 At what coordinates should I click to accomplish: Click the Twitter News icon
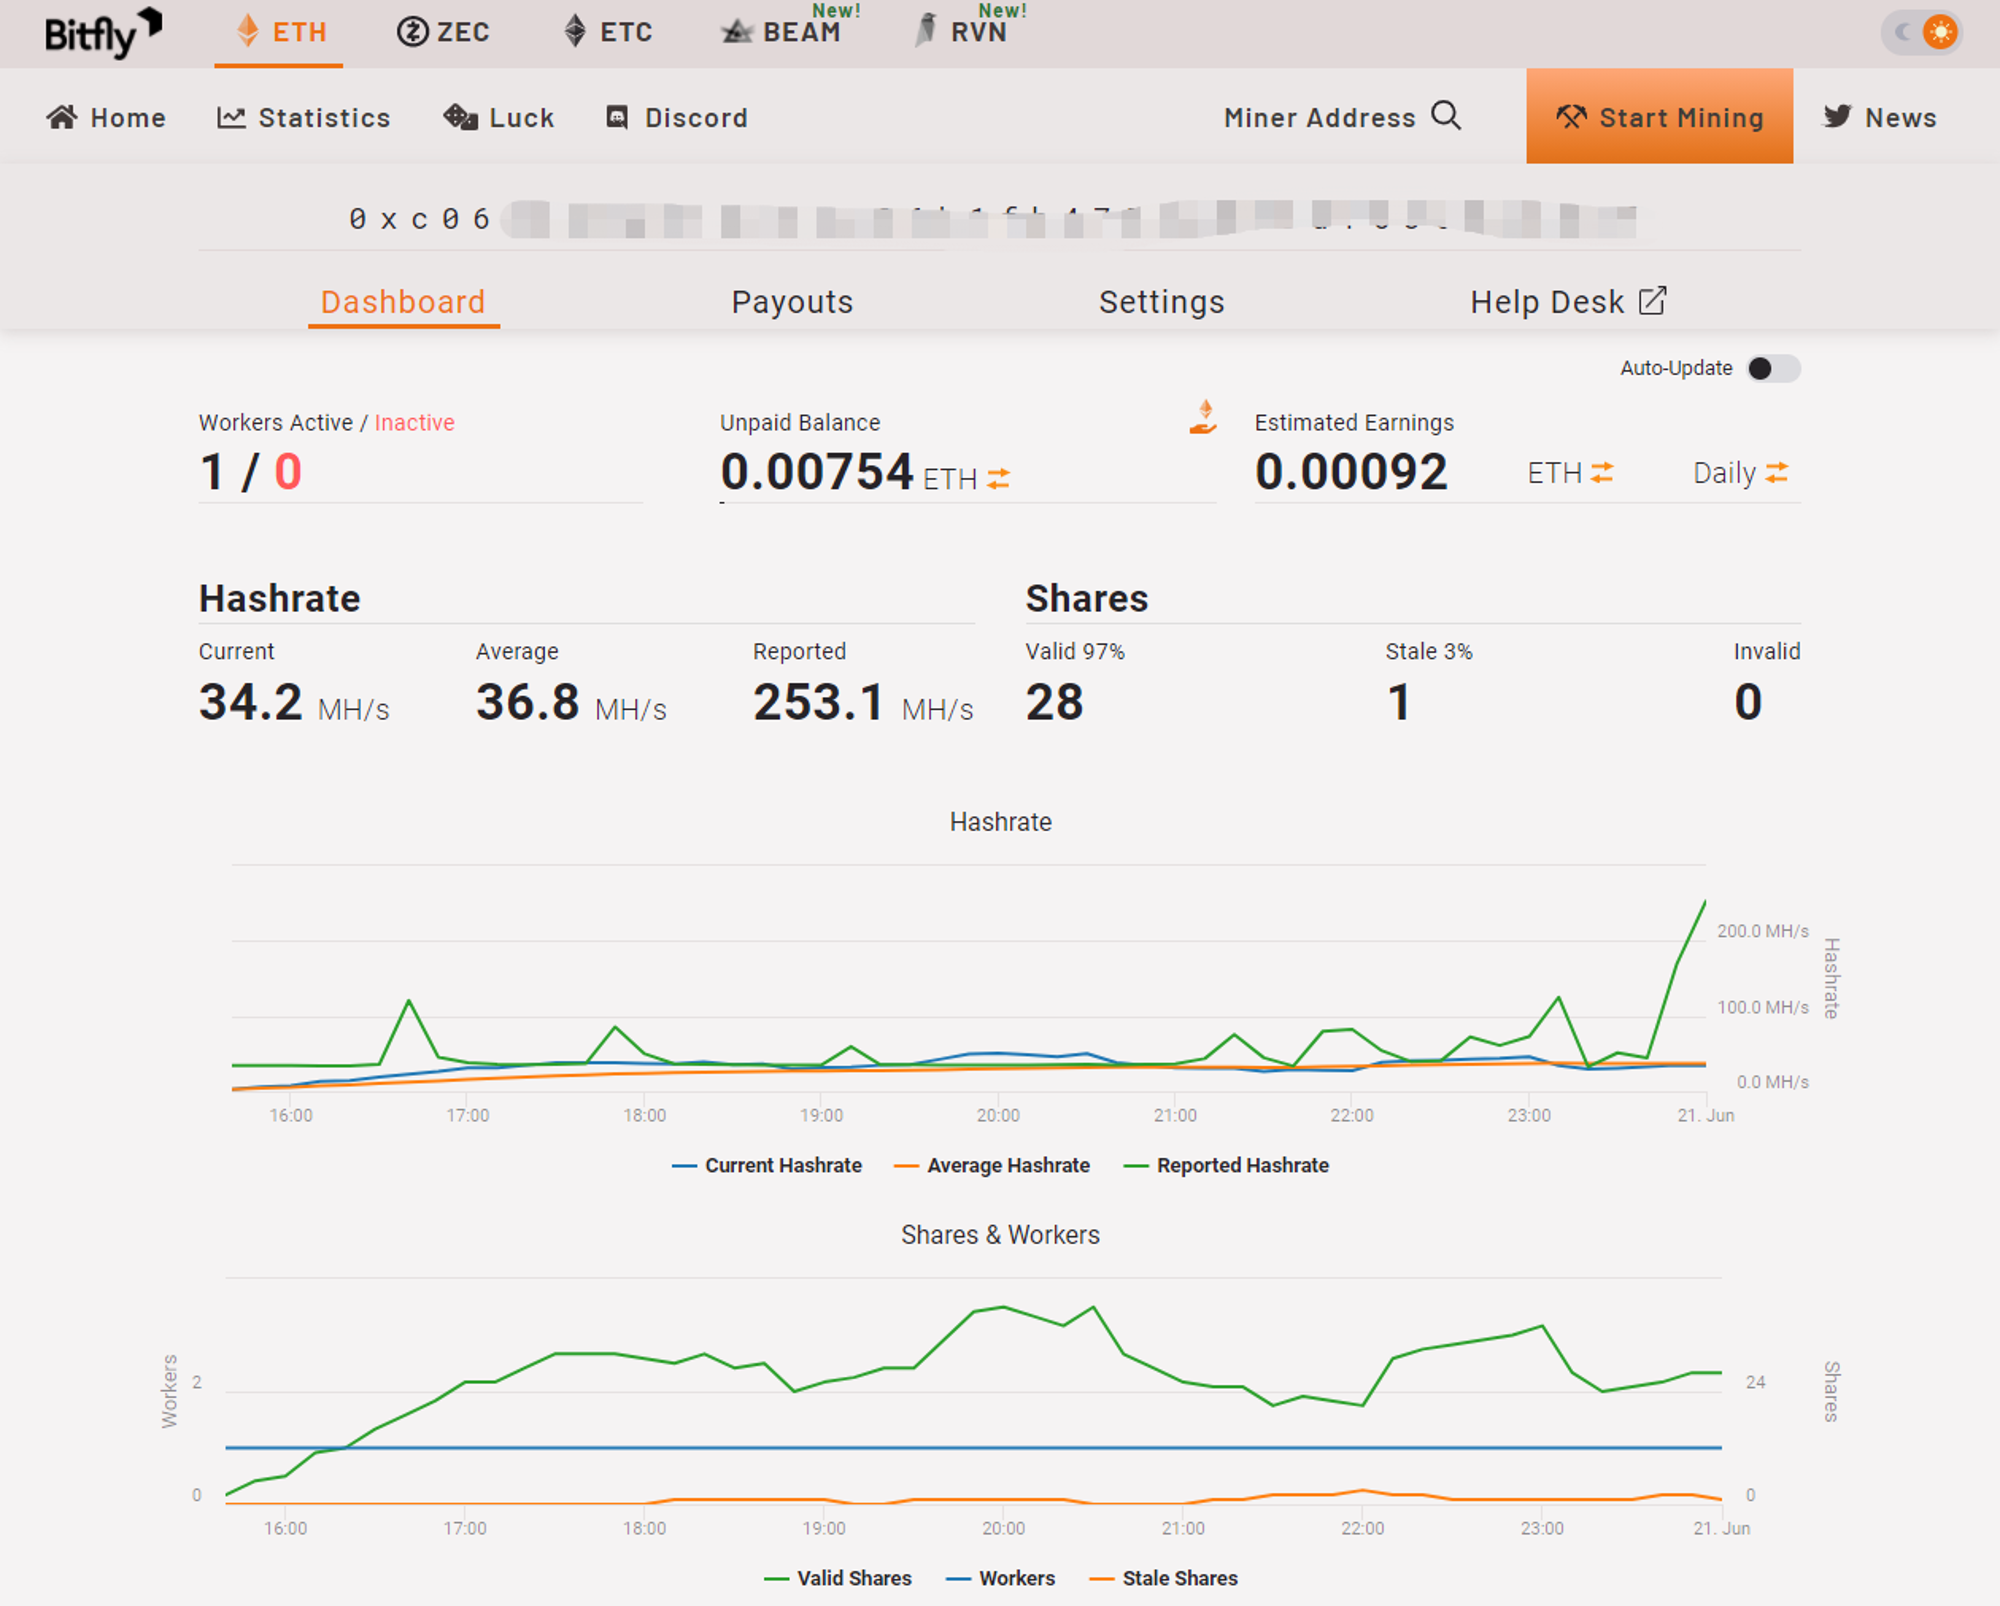point(1837,116)
